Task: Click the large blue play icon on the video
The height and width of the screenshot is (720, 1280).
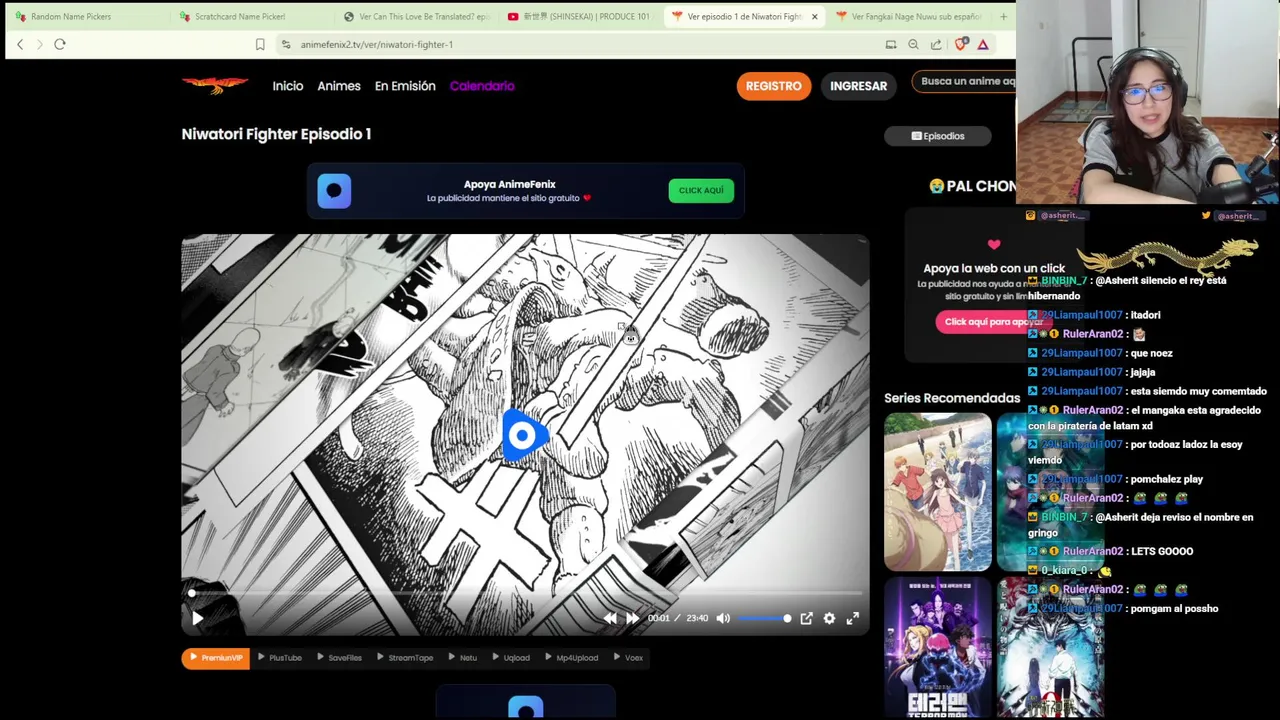Action: click(x=523, y=436)
